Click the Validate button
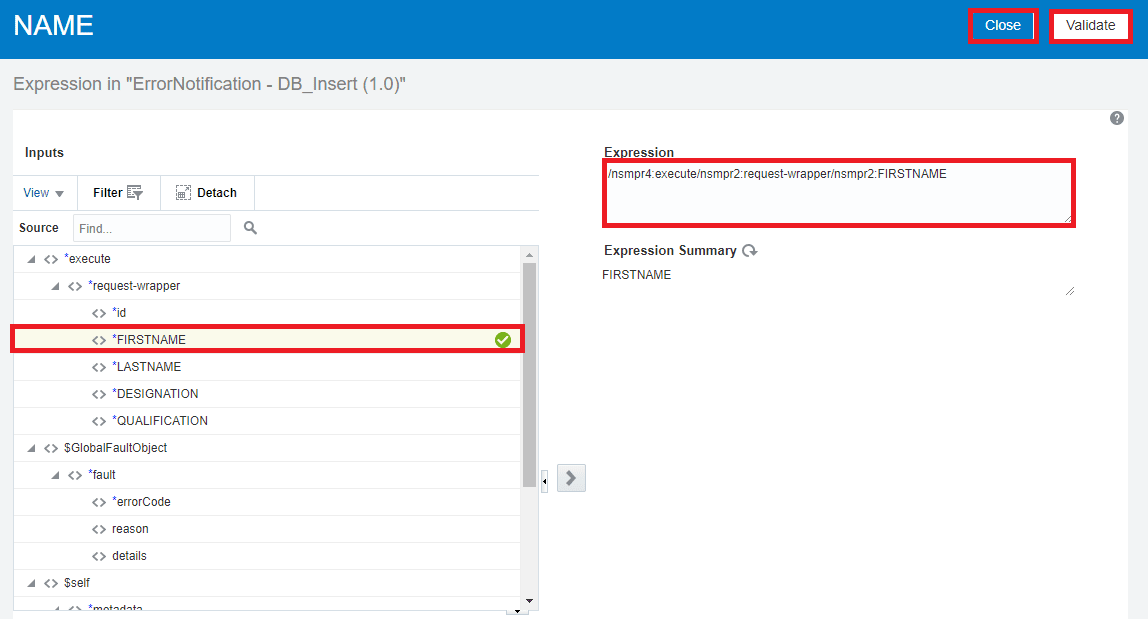This screenshot has width=1148, height=619. pos(1091,26)
